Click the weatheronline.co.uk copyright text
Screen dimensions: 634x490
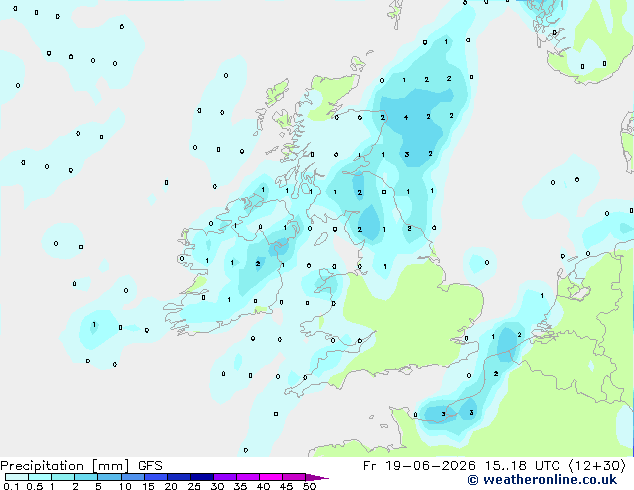[x=542, y=480]
